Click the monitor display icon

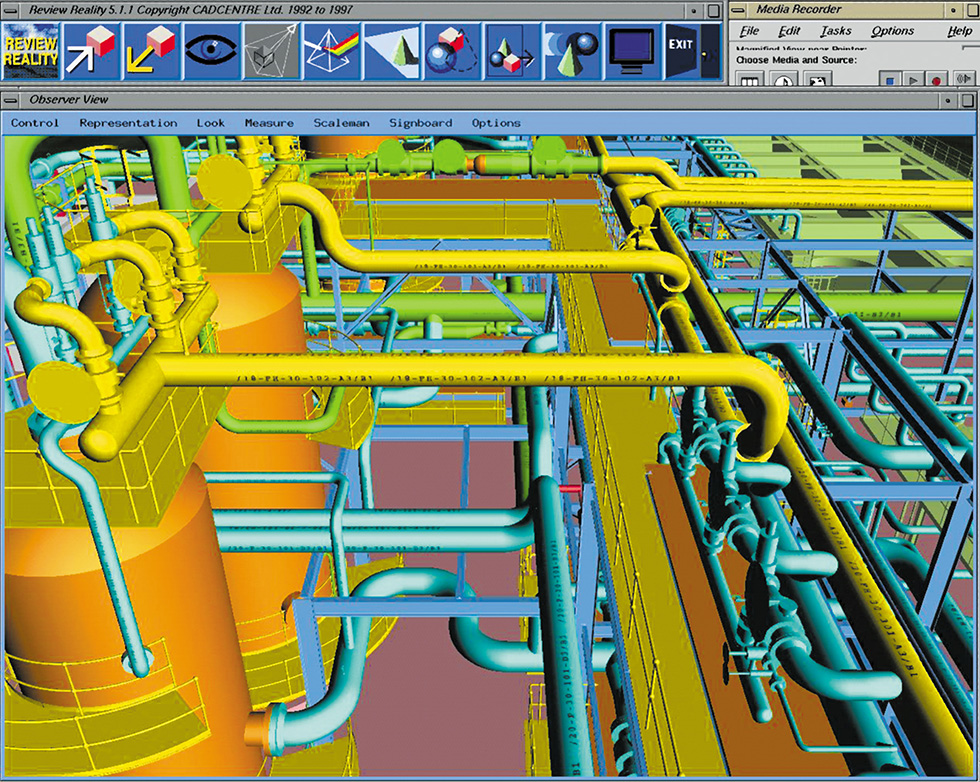tap(631, 50)
